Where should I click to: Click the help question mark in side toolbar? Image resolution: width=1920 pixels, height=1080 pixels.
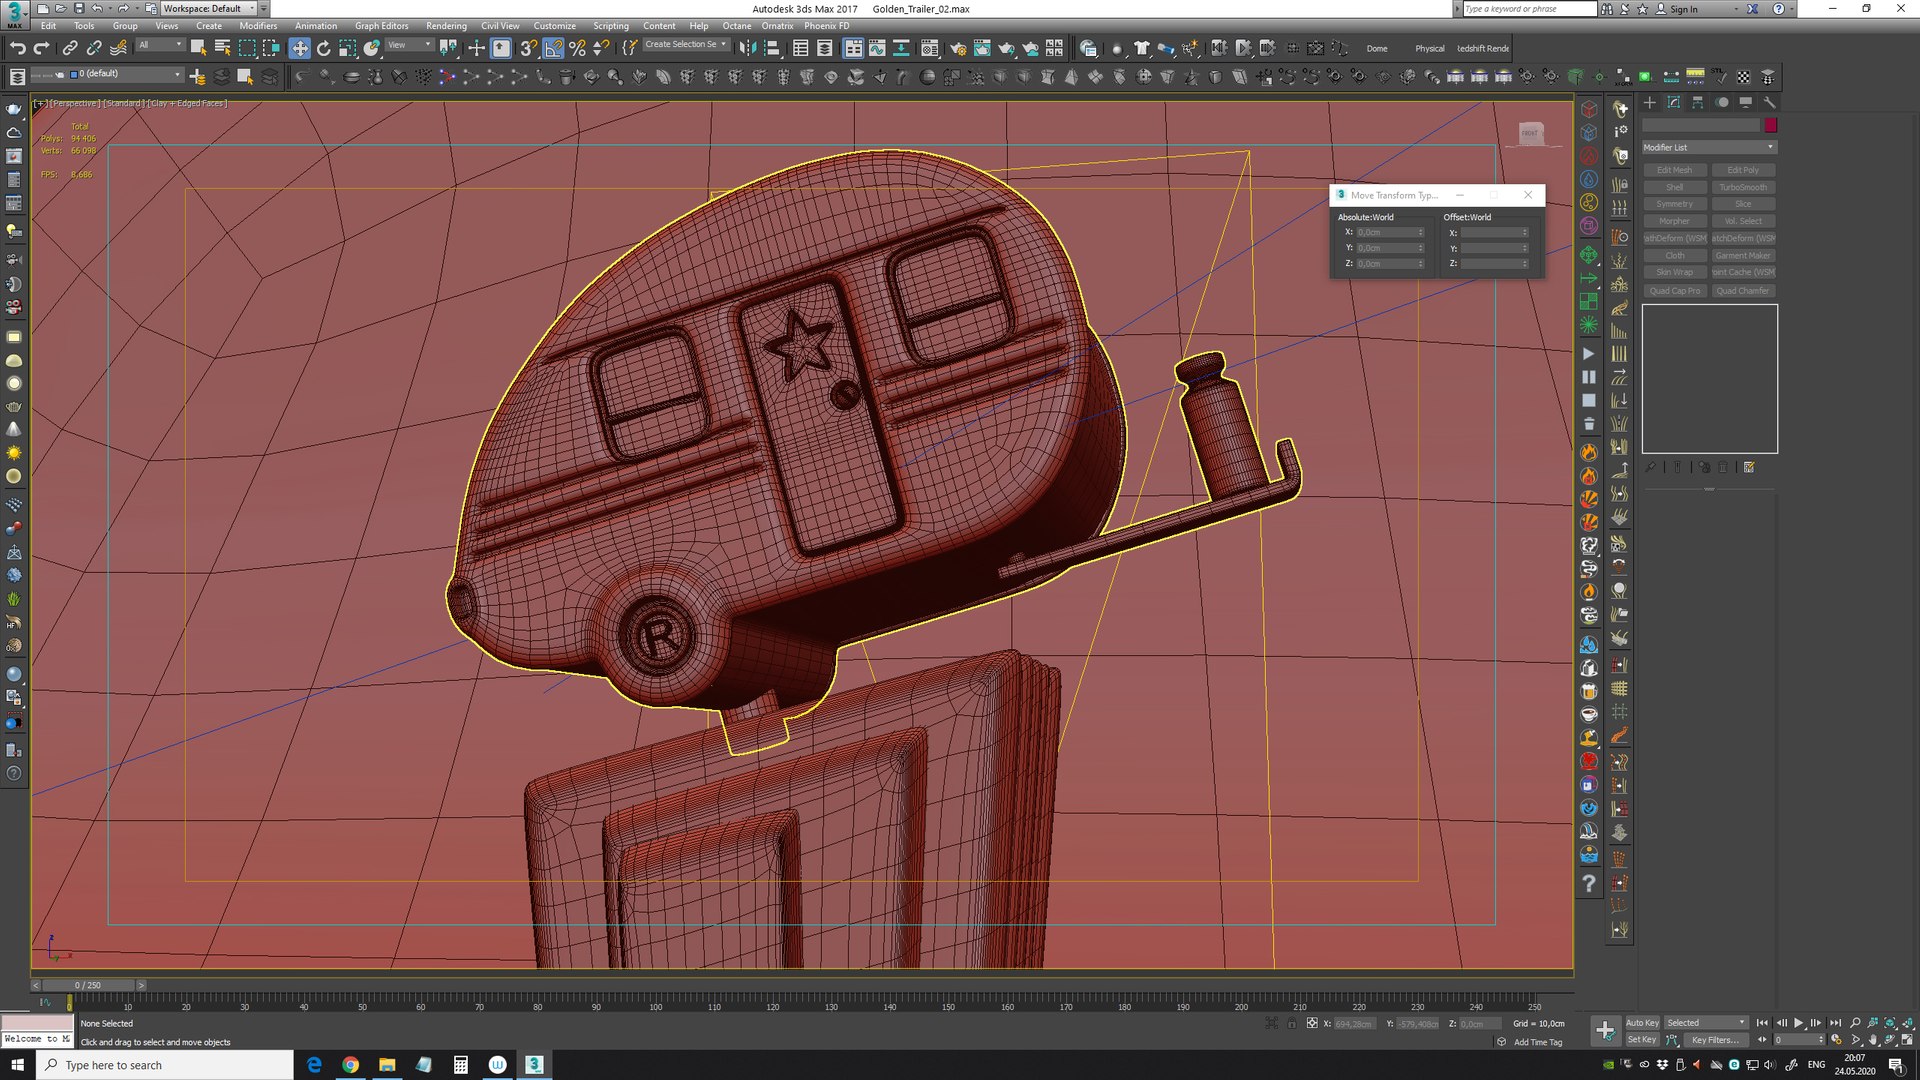pos(1588,883)
